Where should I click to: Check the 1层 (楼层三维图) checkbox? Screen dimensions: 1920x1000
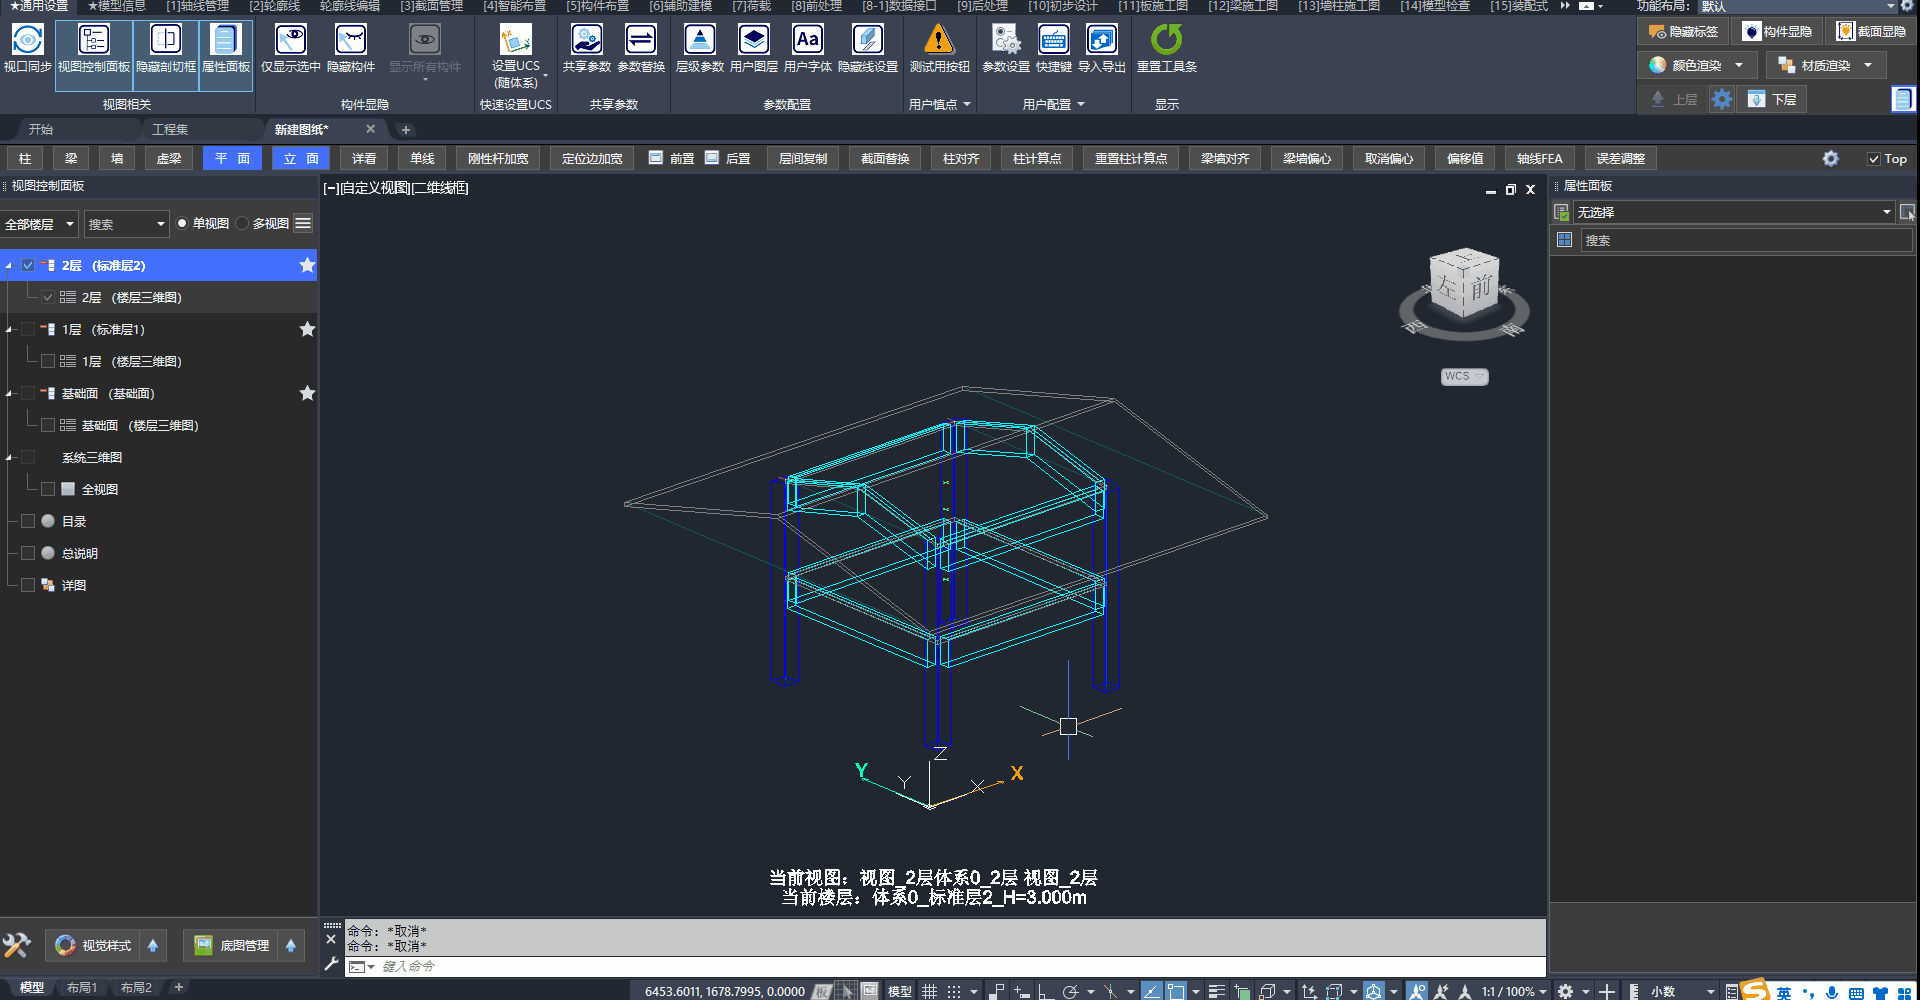pyautogui.click(x=48, y=361)
